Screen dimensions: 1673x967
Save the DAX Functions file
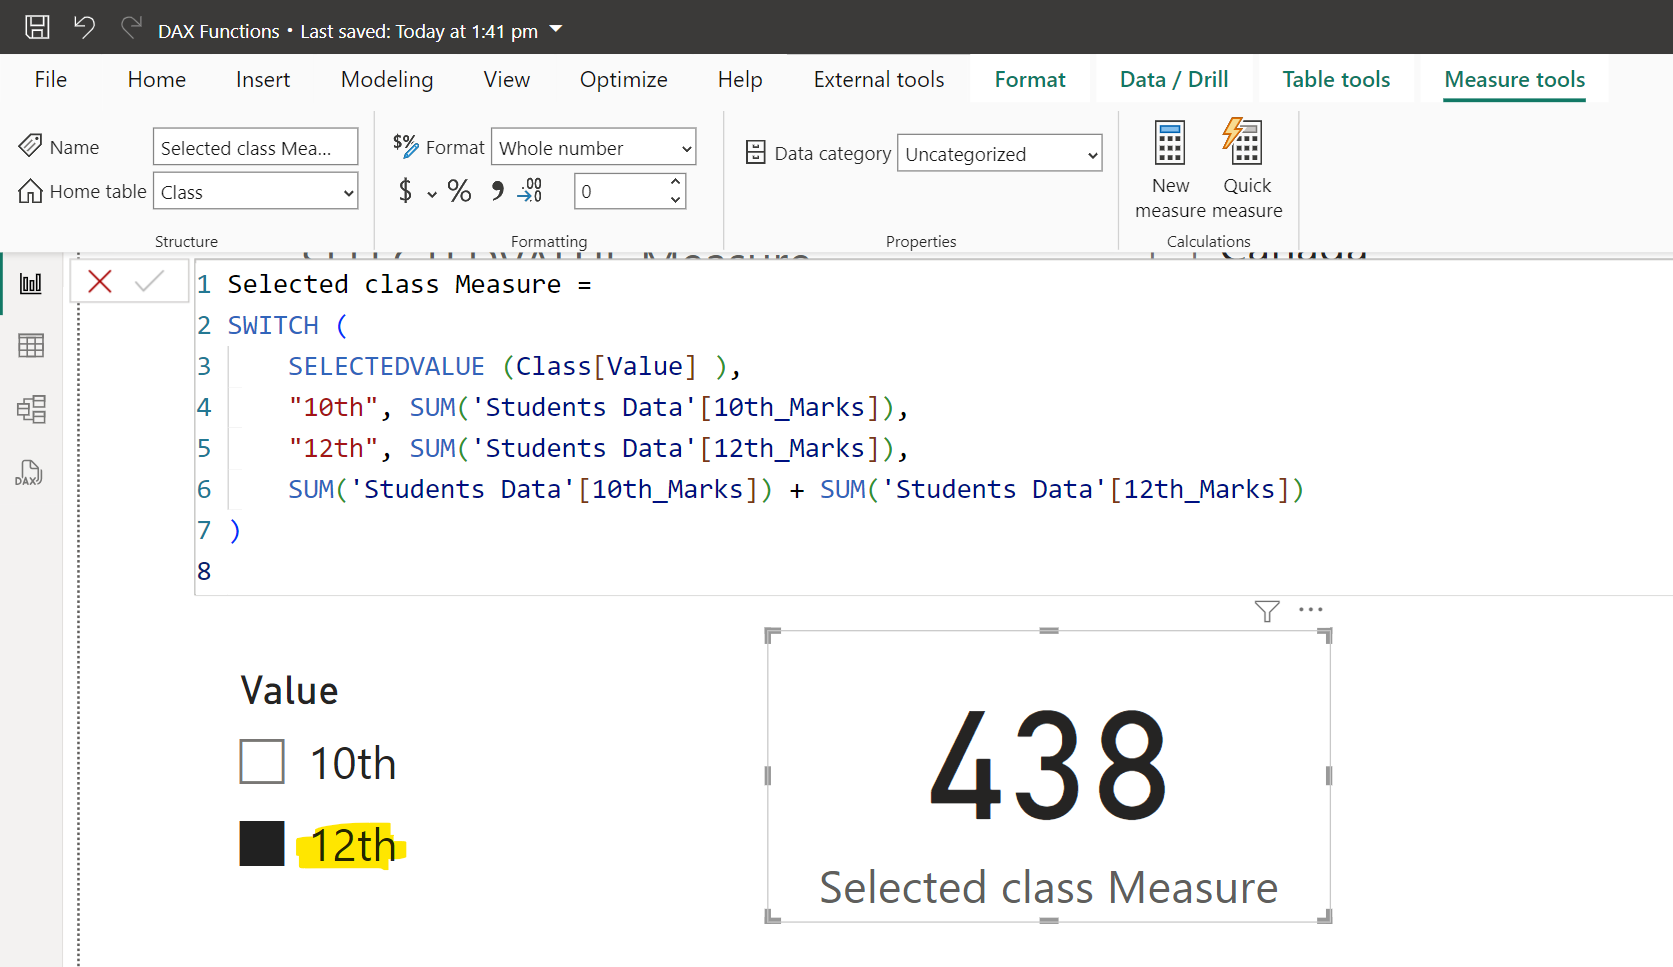[36, 27]
